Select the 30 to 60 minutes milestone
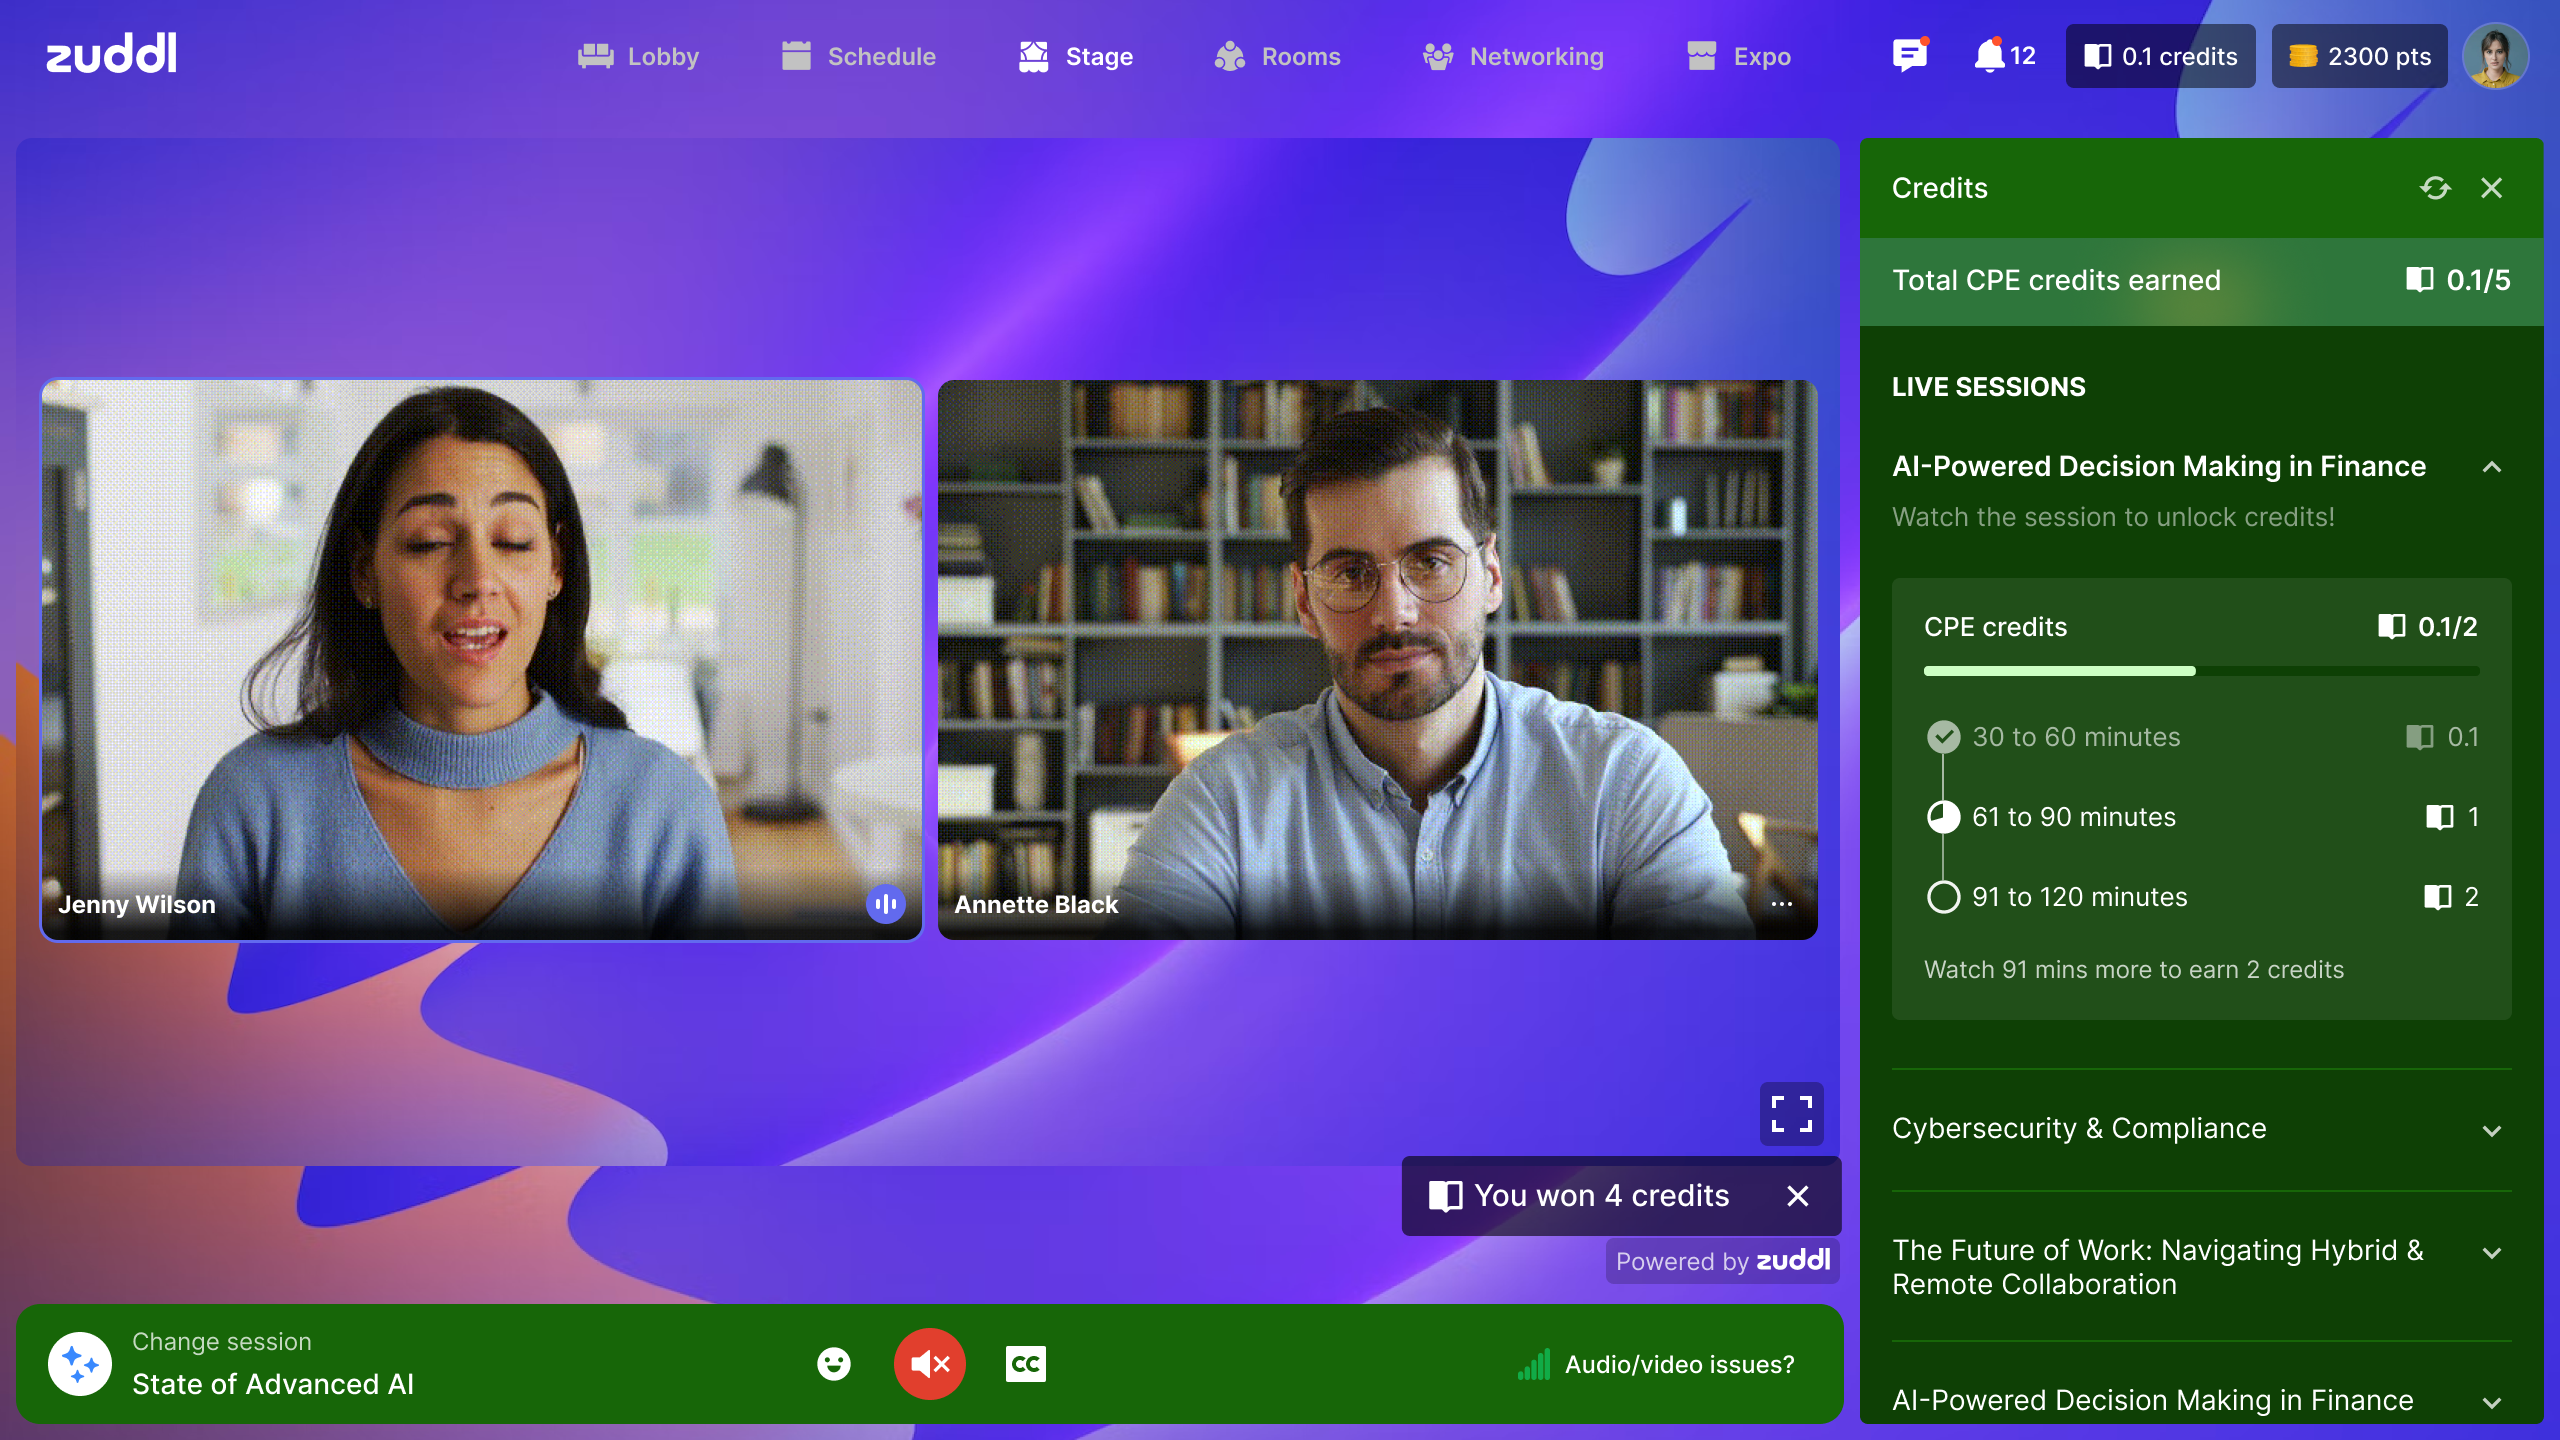Screen dimensions: 2560x1440 [x=2201, y=737]
